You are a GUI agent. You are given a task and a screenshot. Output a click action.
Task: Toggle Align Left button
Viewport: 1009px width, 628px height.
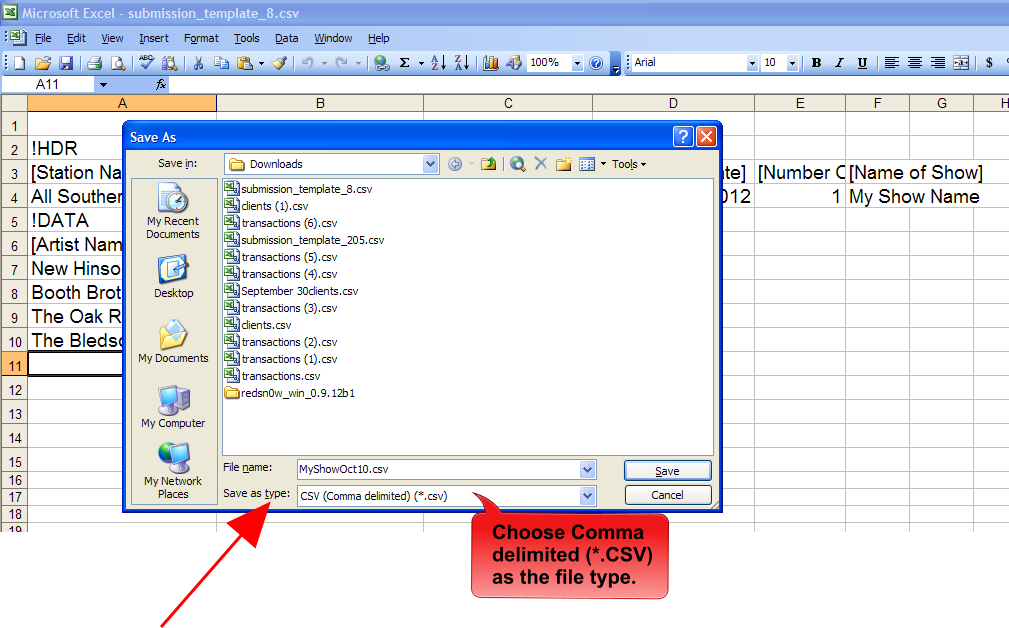[891, 63]
